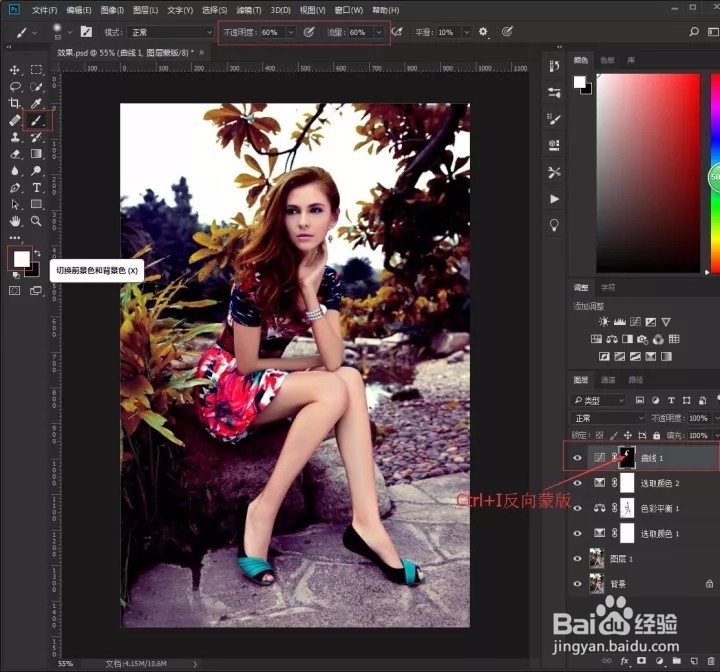Open the layer 不透明度 100% dropdown

coord(715,418)
